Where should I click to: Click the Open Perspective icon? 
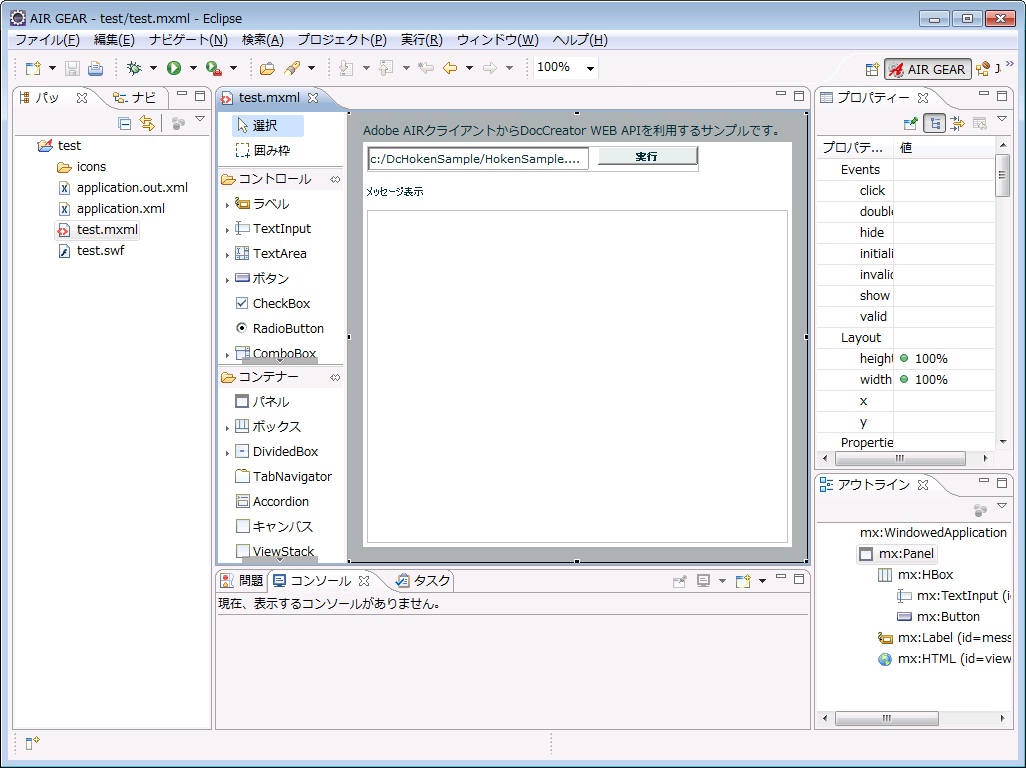pos(872,69)
